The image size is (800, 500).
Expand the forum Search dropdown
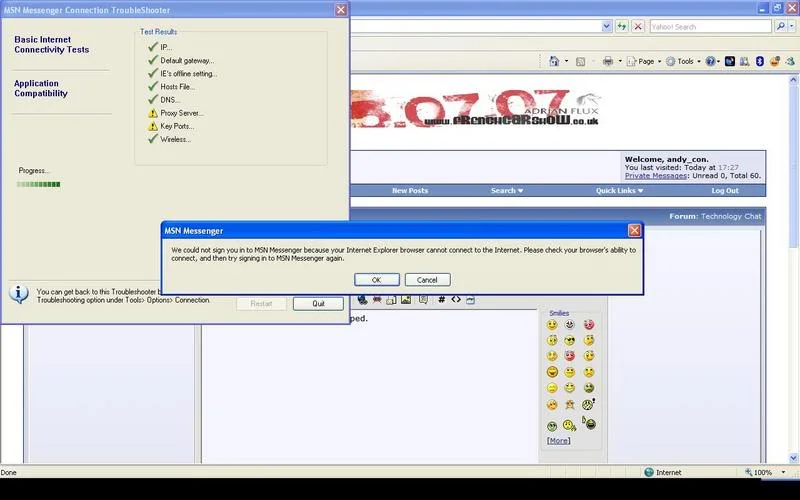click(507, 190)
